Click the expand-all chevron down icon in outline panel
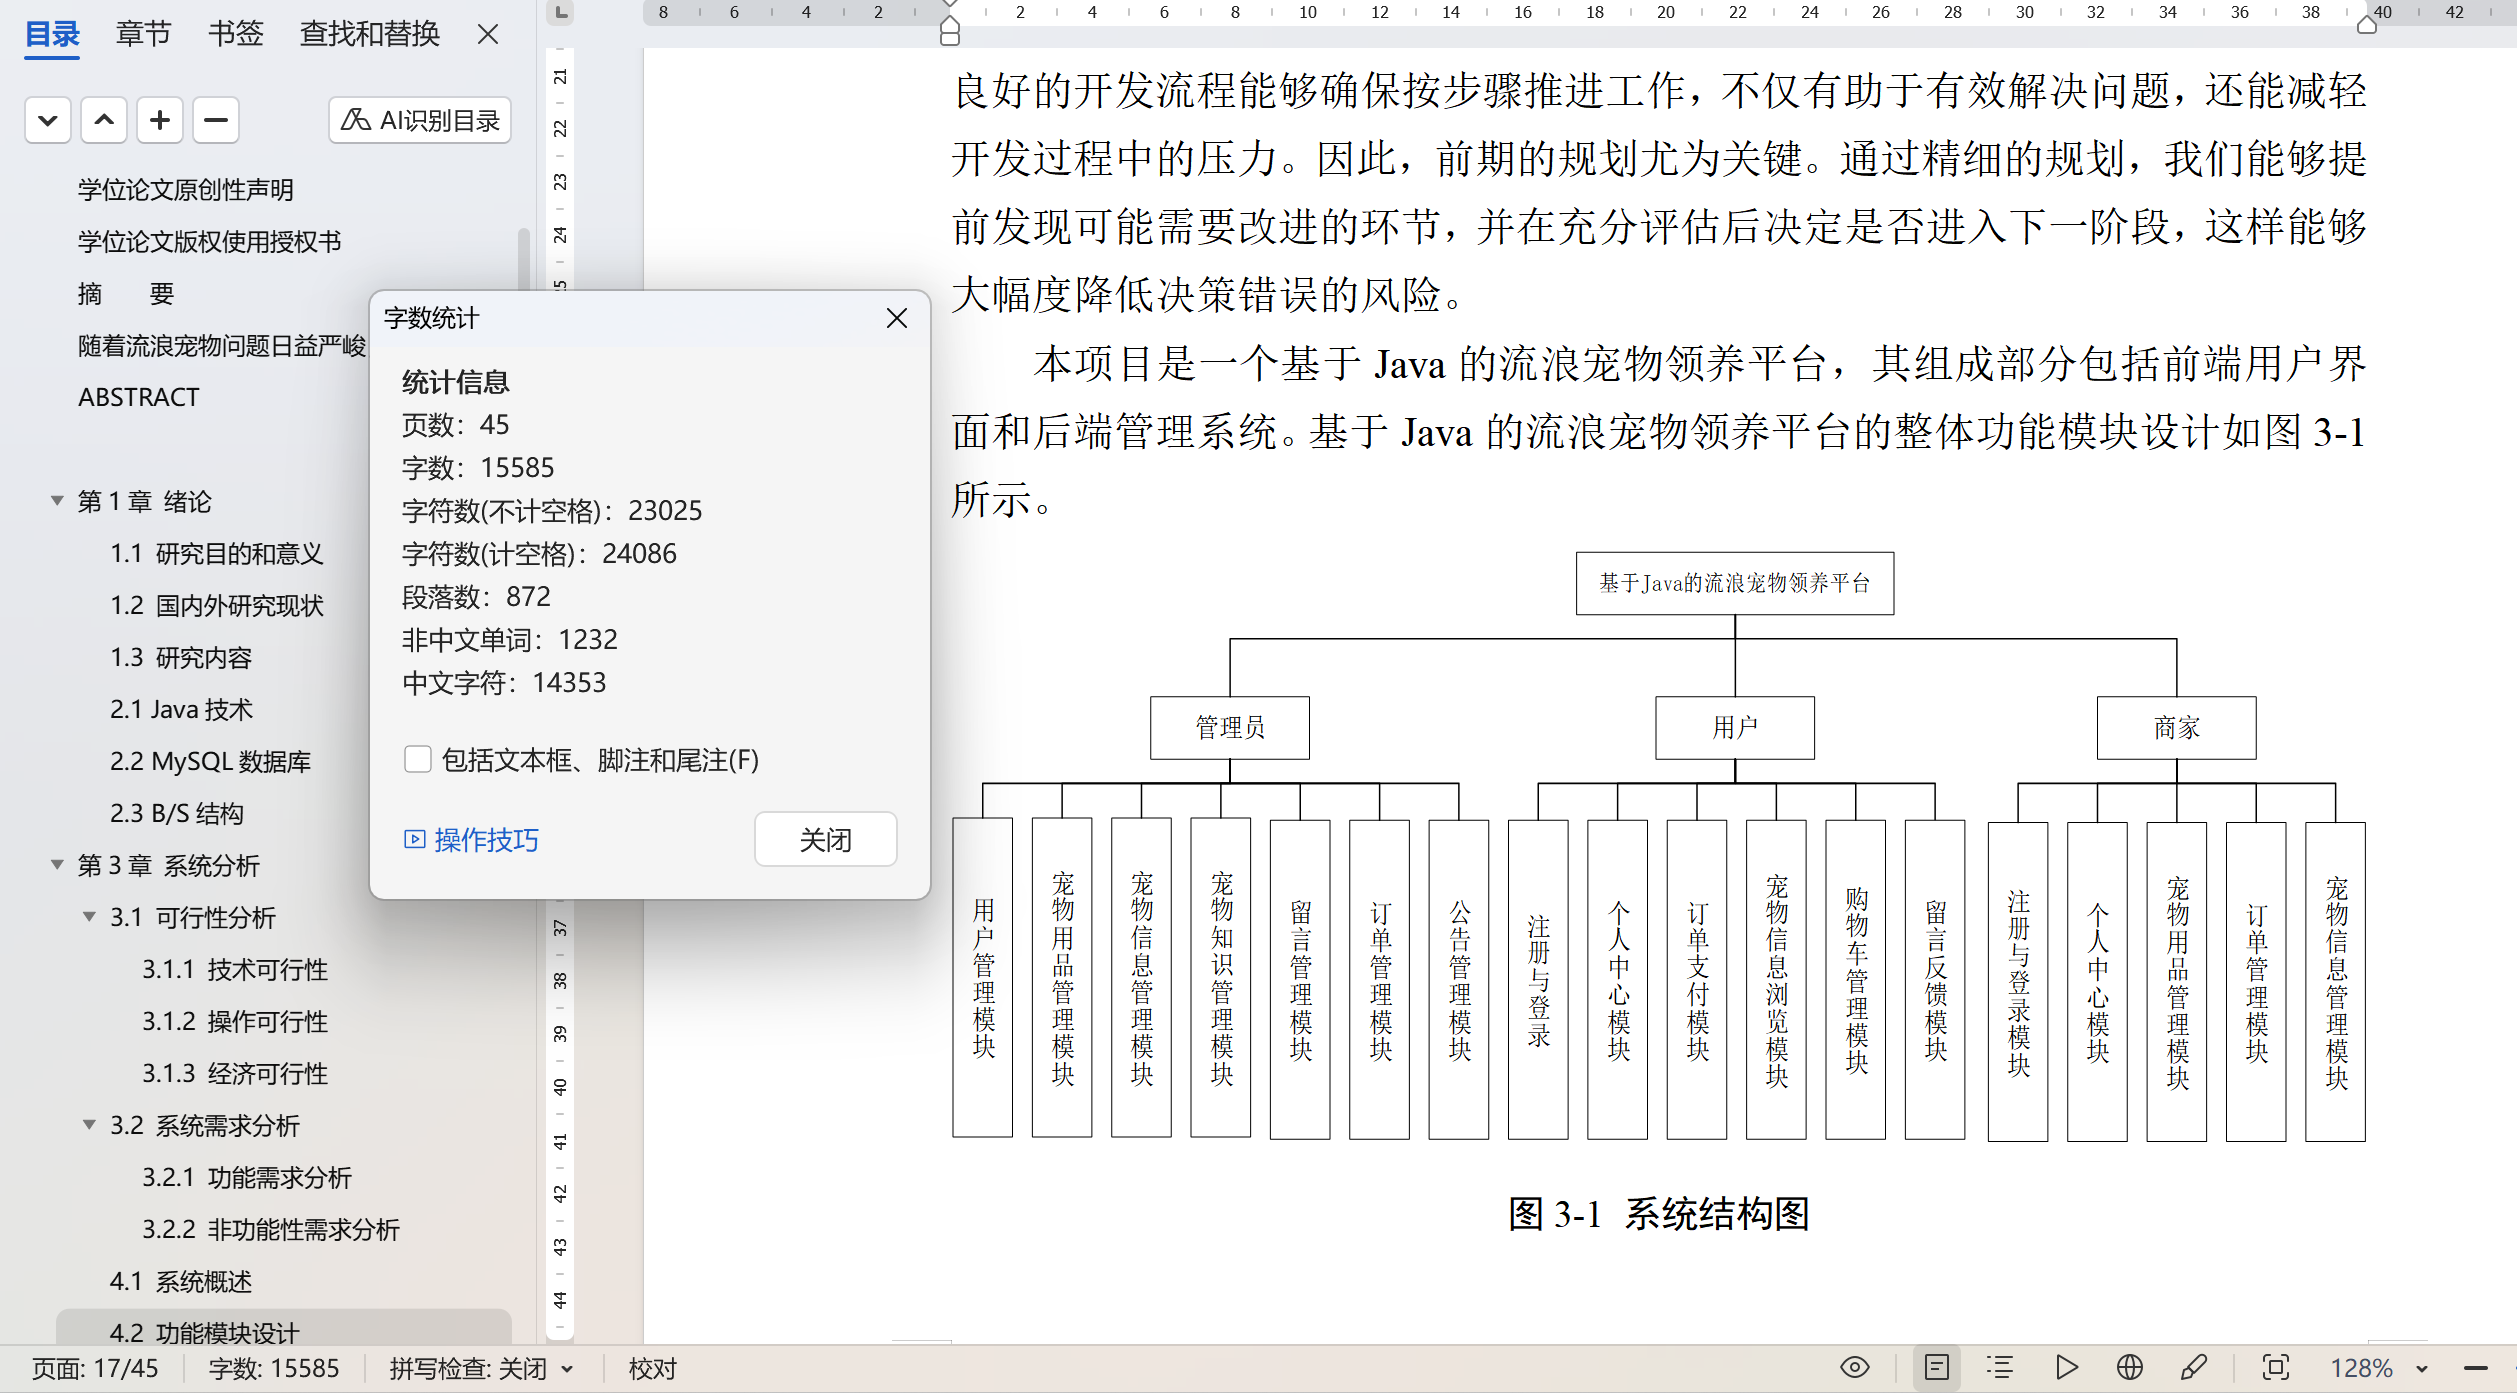 point(47,121)
